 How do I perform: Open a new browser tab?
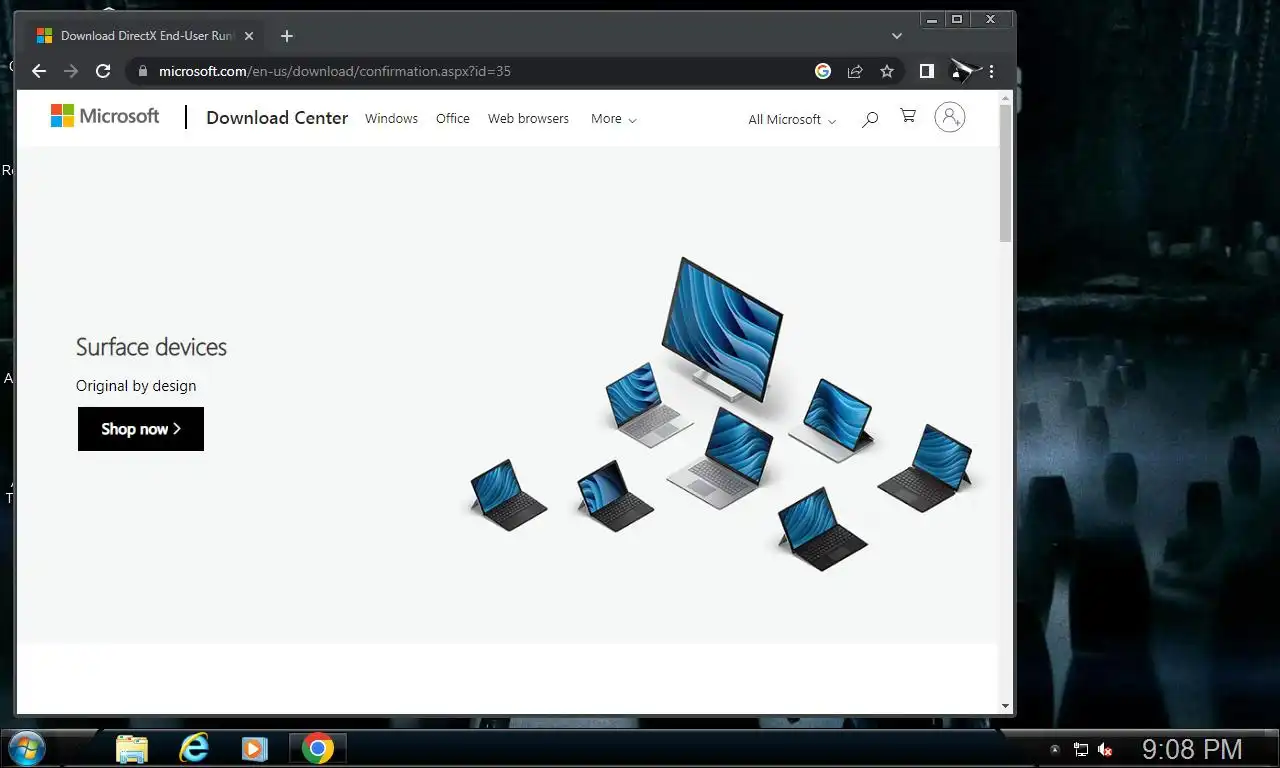[x=287, y=36]
